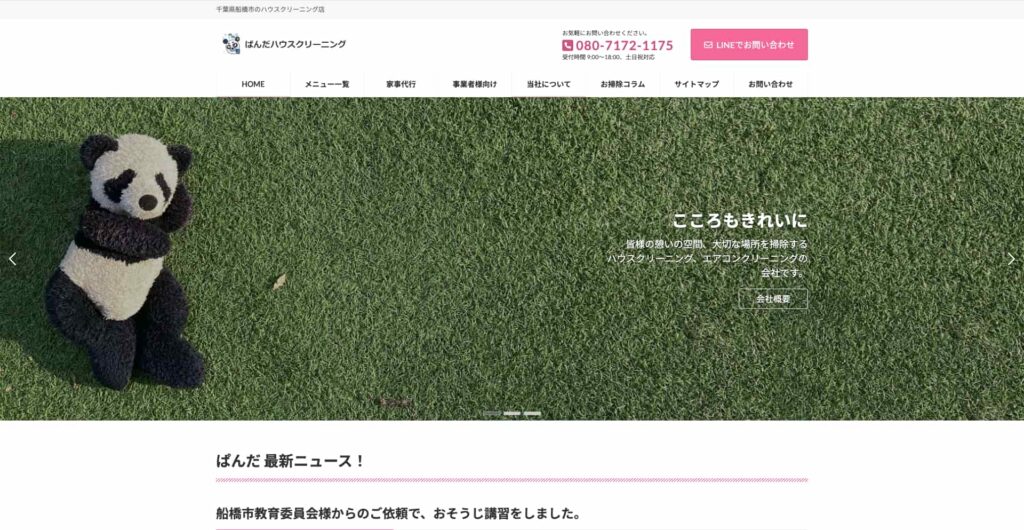Select the middle slider indicator dash
Viewport: 1024px width, 530px height.
point(512,413)
